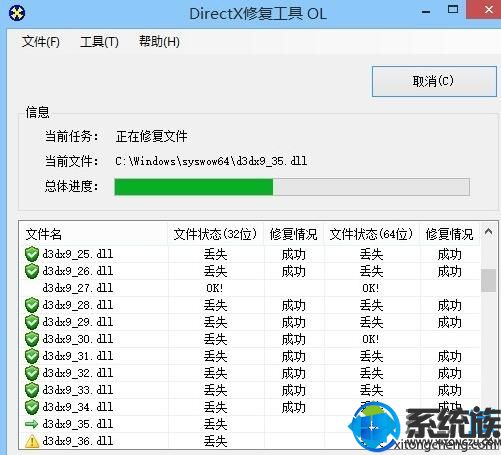The image size is (501, 455).
Task: Click the green shield next to d3dx9_31.dll
Action: click(32, 356)
